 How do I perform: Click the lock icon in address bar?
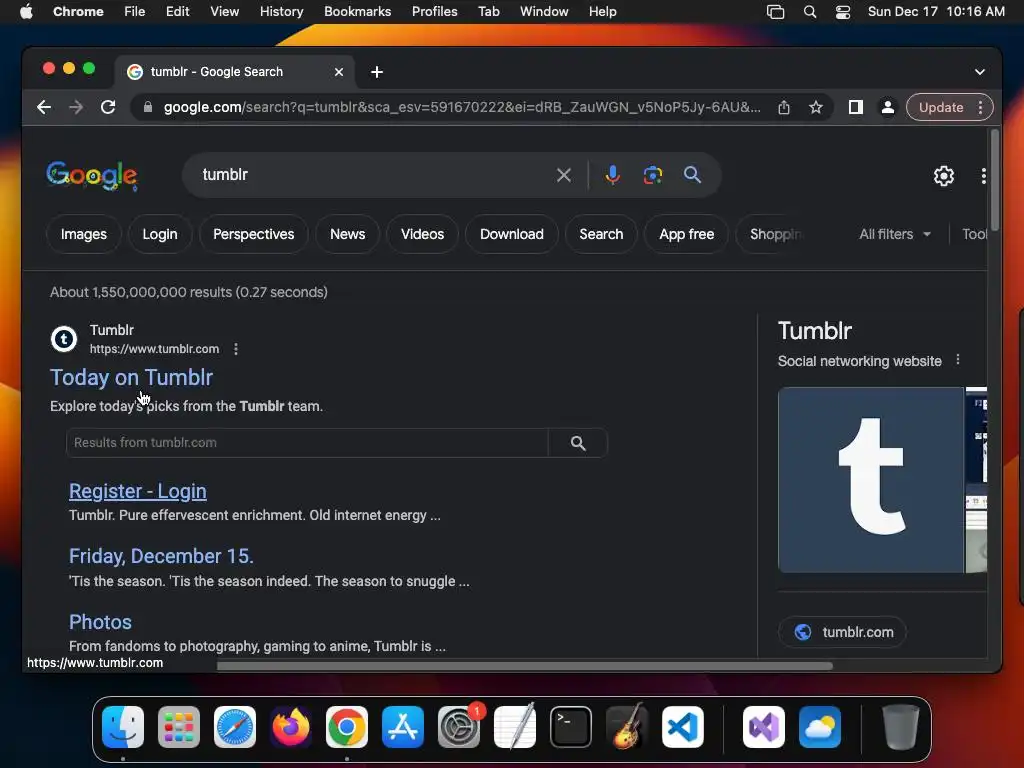click(x=148, y=107)
